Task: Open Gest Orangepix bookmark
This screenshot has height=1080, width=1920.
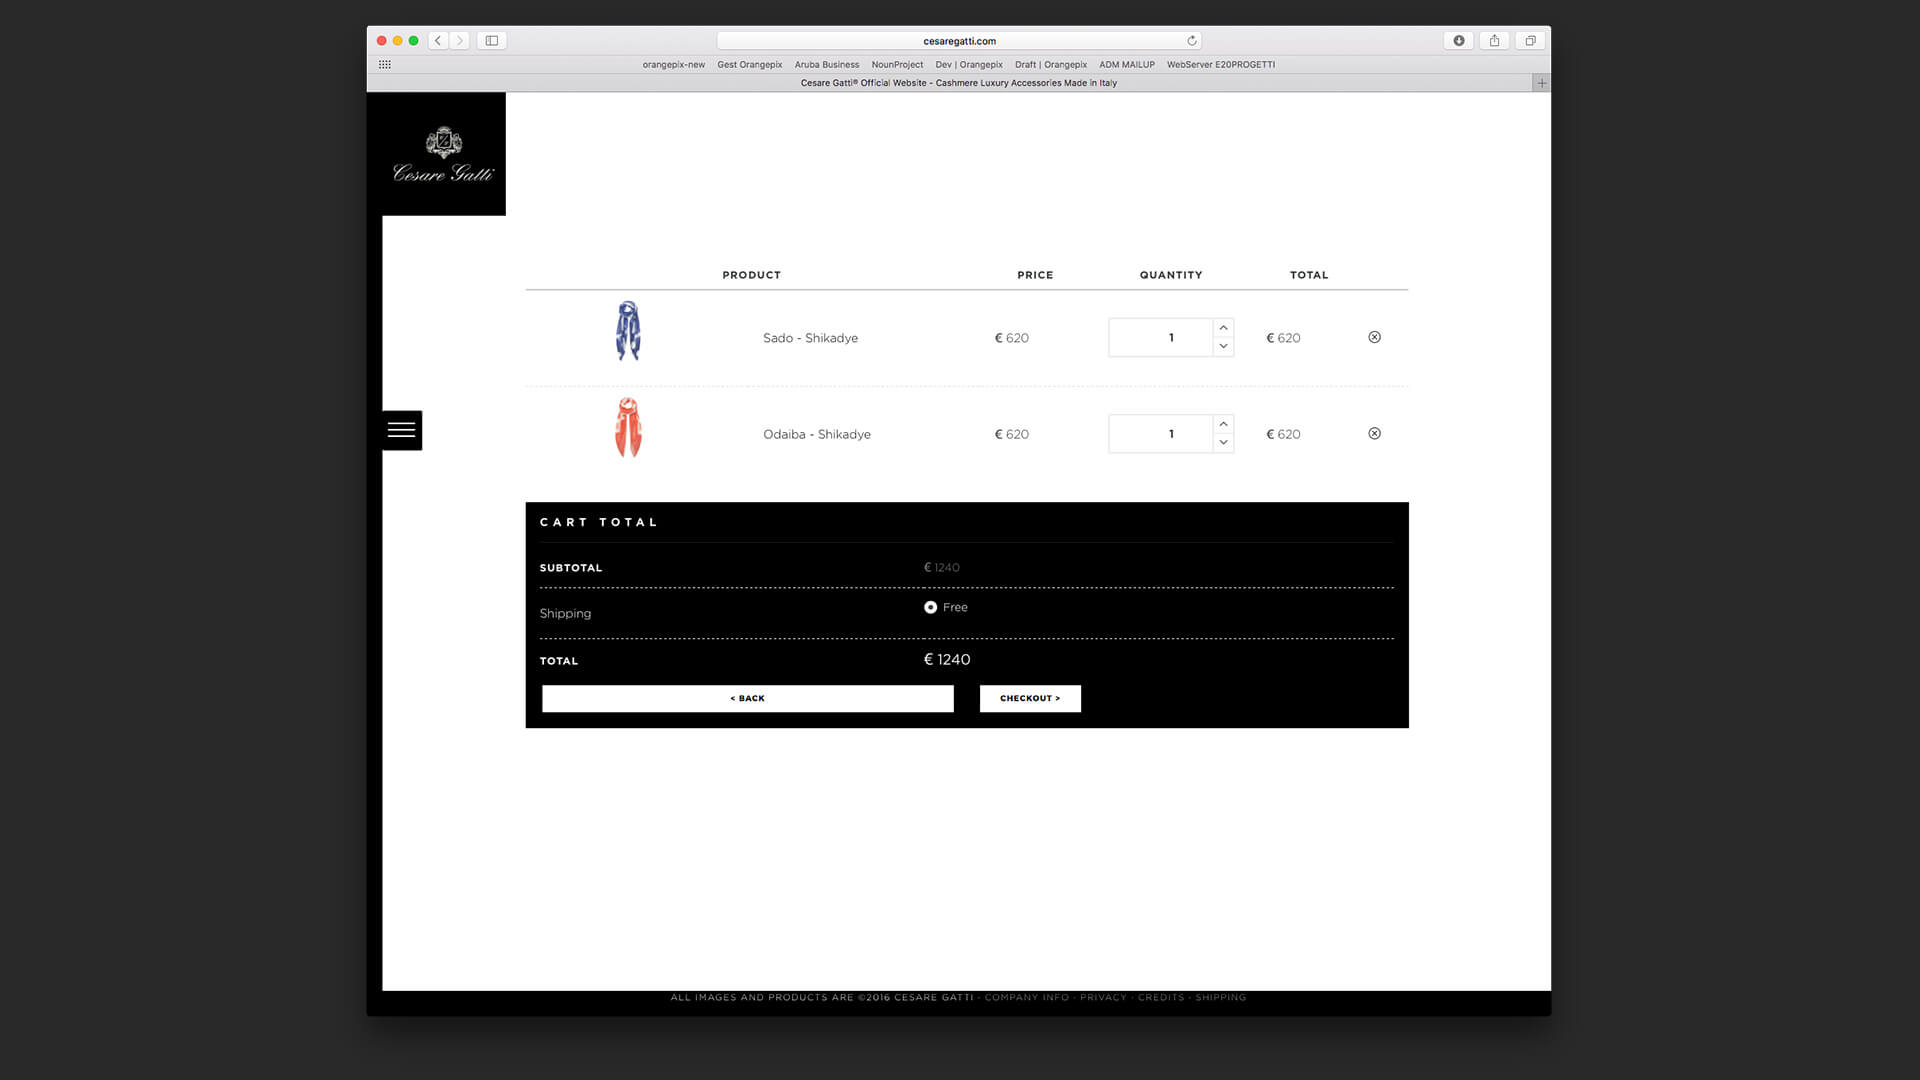Action: tap(750, 65)
